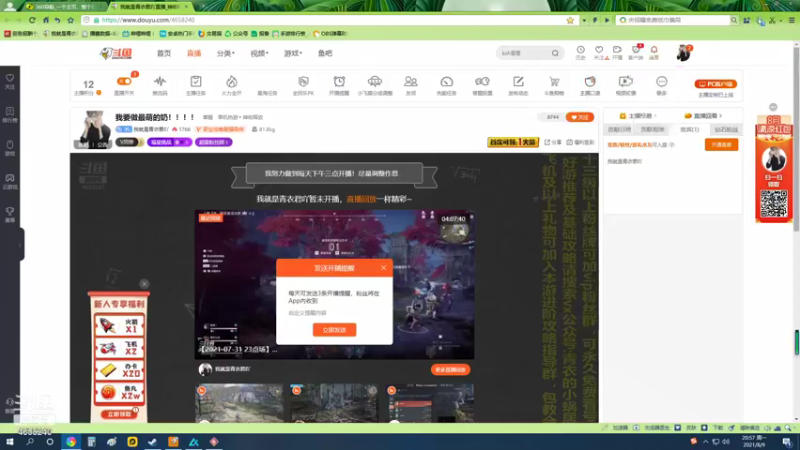Open the 推流码 waveform icon
This screenshot has height=450, width=800.
click(160, 81)
